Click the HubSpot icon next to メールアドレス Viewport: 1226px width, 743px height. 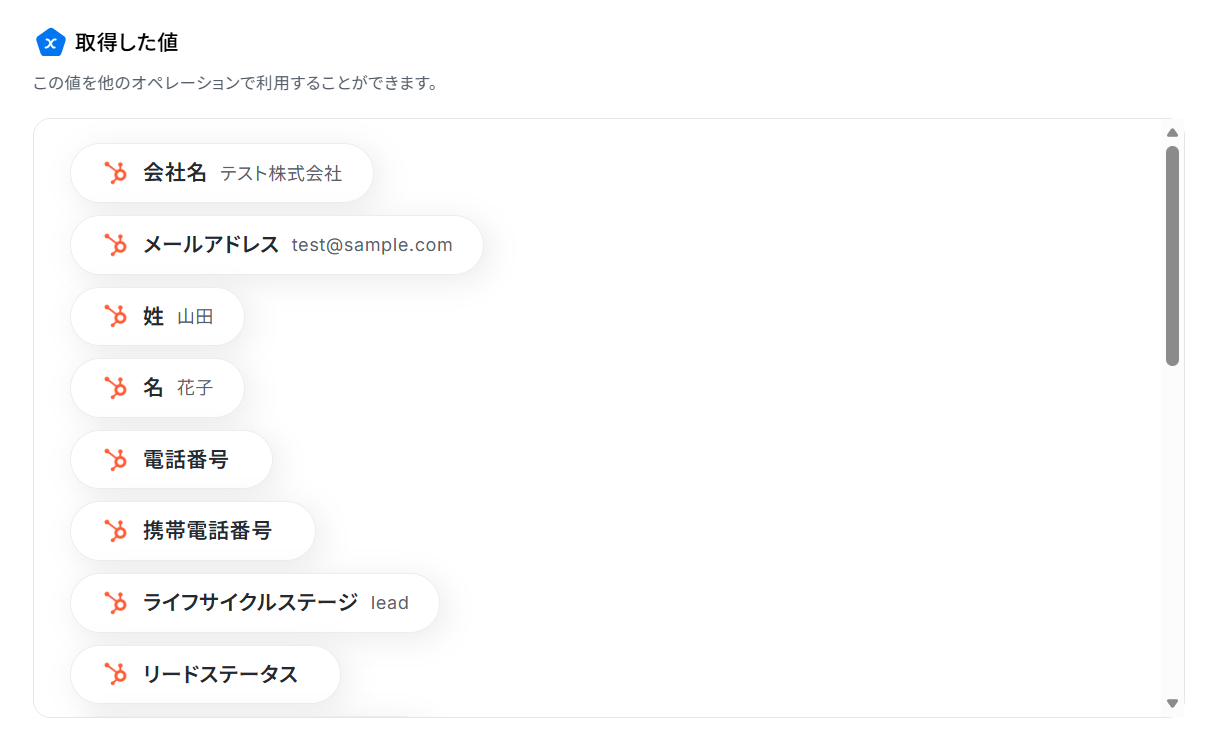coord(116,245)
